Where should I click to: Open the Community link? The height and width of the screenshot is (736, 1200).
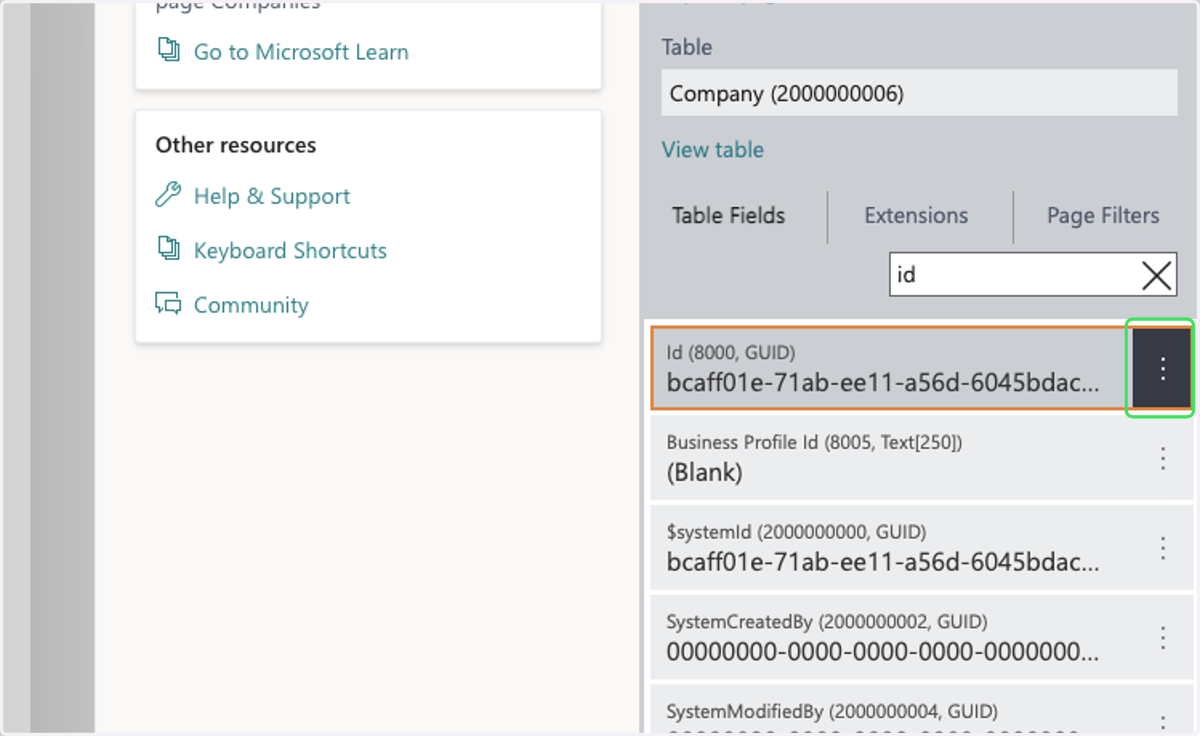tap(251, 305)
